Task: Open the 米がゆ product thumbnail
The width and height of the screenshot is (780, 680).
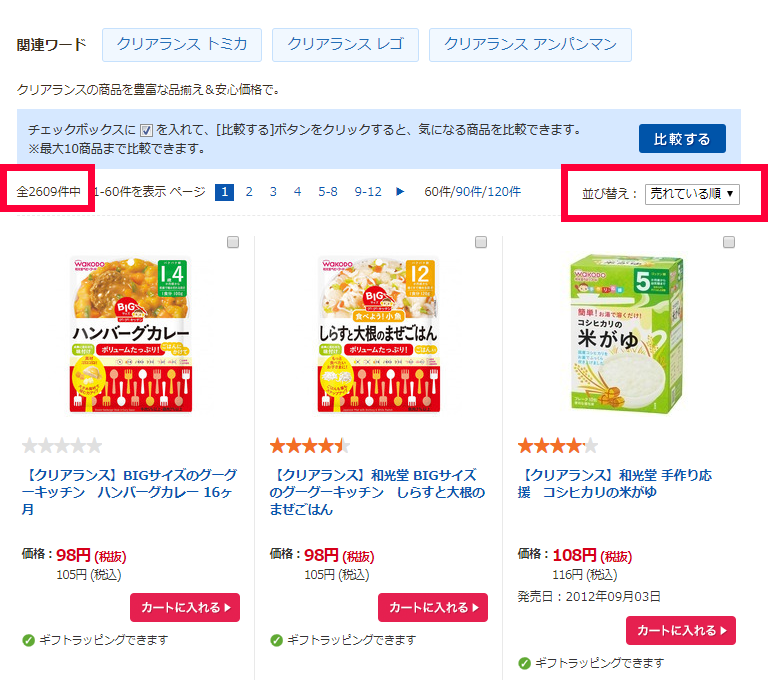Action: pos(627,333)
